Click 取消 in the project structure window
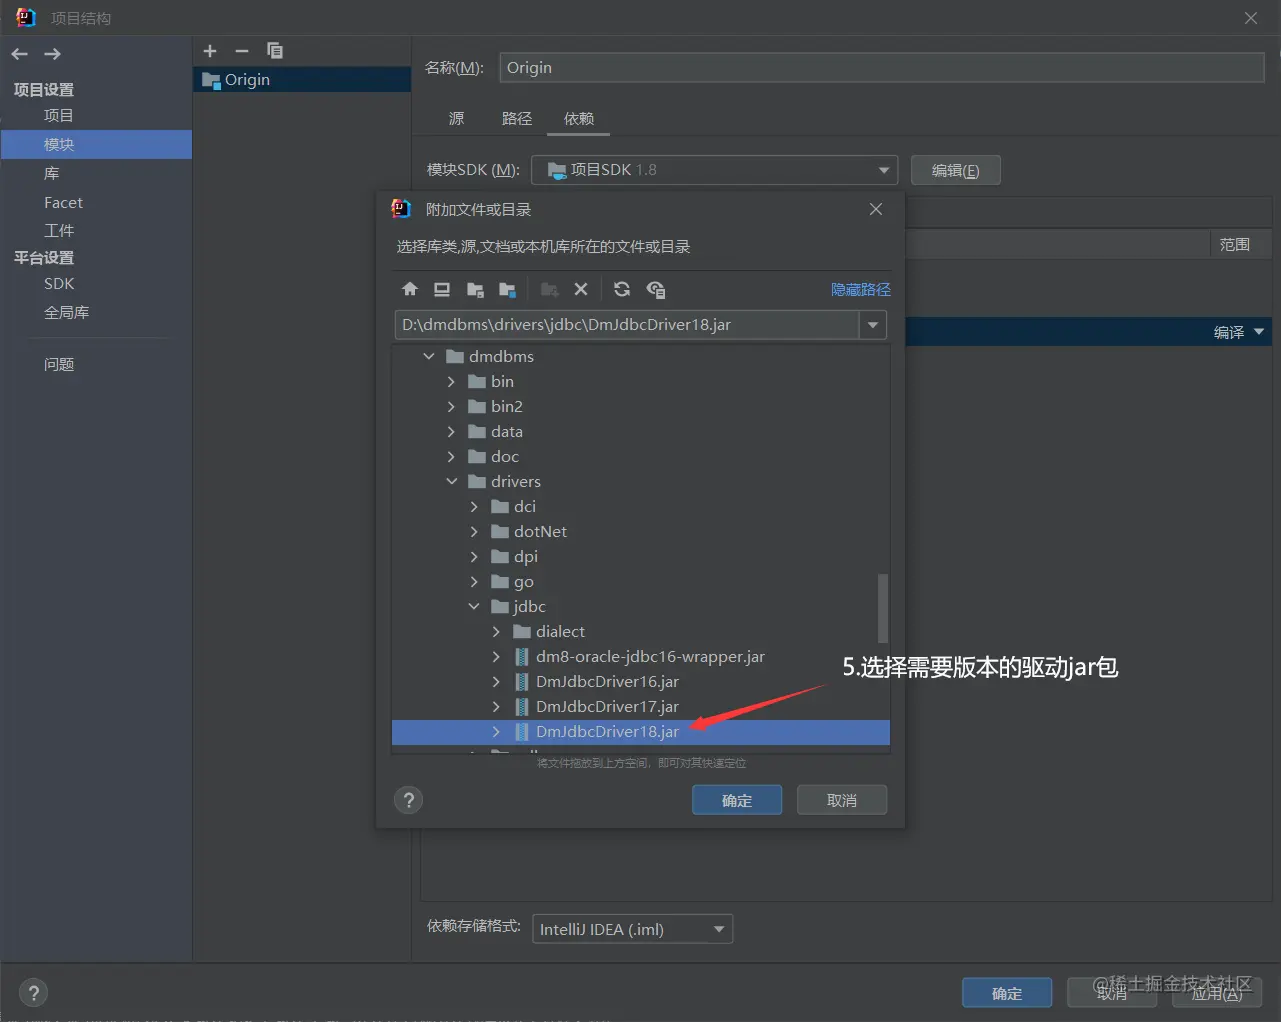This screenshot has height=1022, width=1281. click(x=1112, y=993)
